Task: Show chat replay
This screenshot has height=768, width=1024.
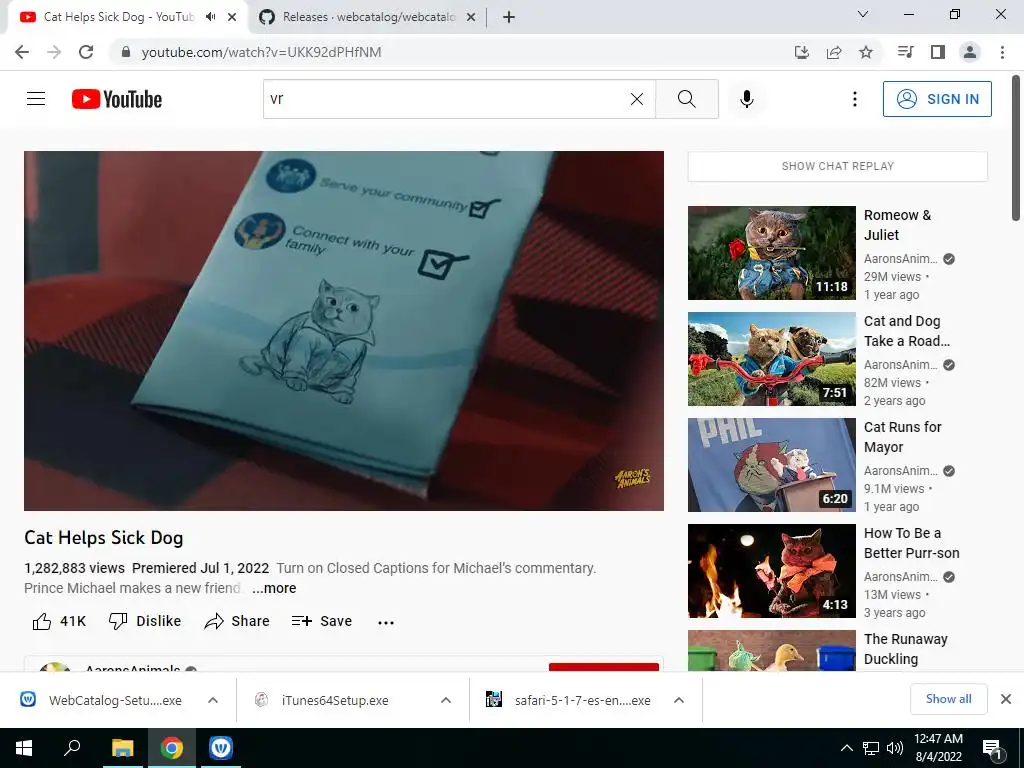Action: [x=838, y=167]
